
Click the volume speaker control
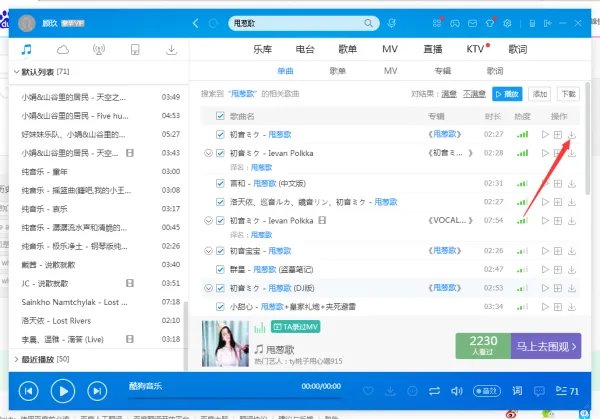click(457, 391)
